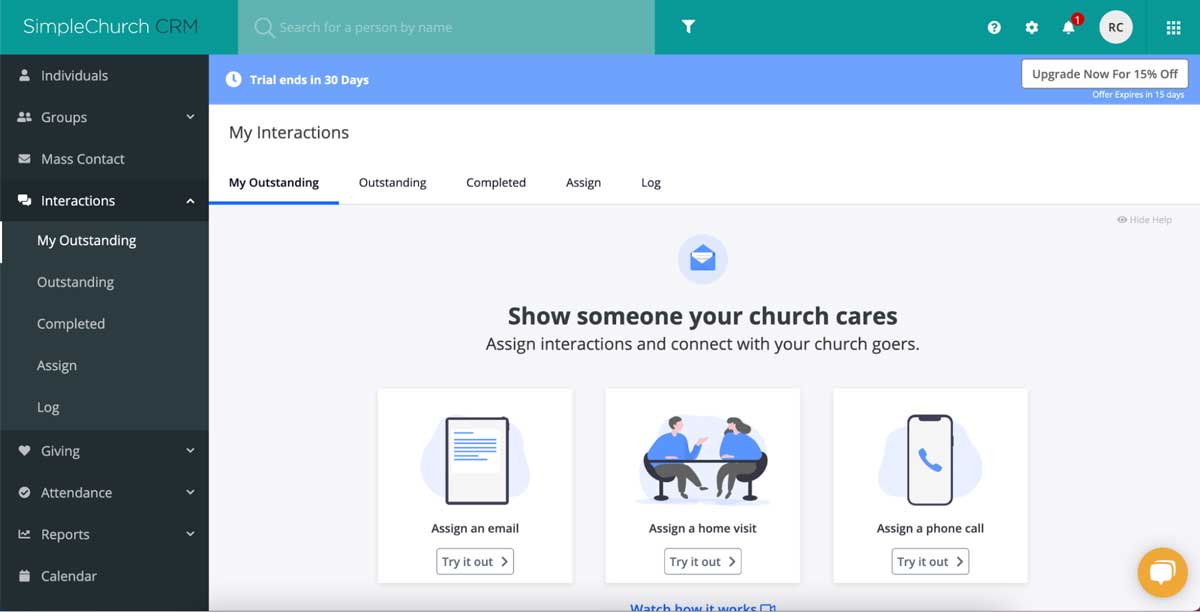
Task: Open the help icon in top bar
Action: (x=993, y=27)
